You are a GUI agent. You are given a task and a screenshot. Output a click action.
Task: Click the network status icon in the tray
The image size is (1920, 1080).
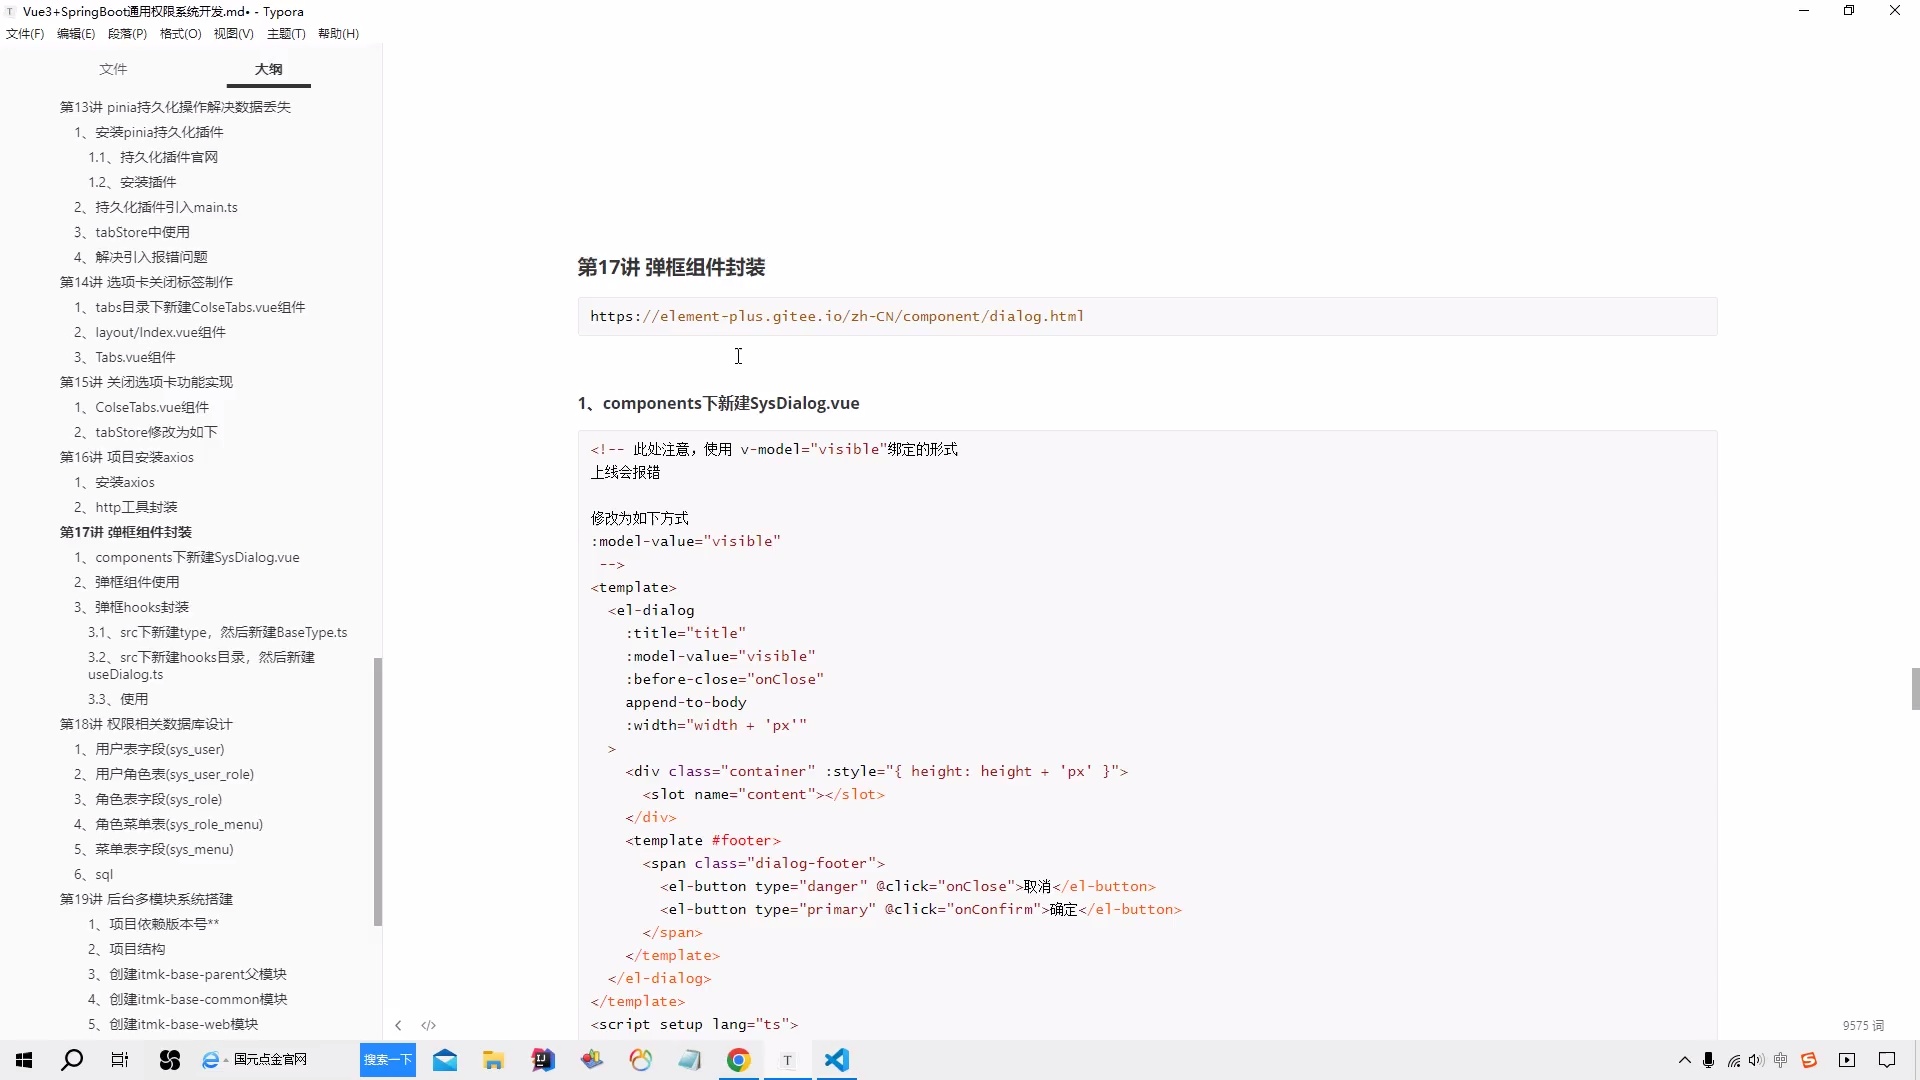tap(1735, 1060)
